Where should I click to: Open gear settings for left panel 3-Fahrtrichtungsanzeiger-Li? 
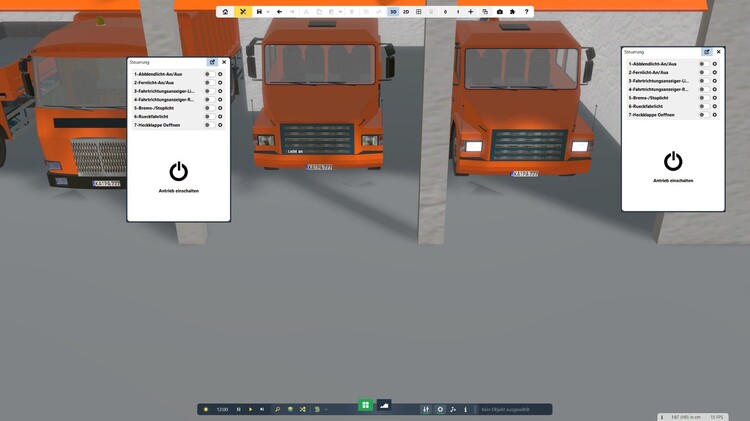(x=220, y=91)
